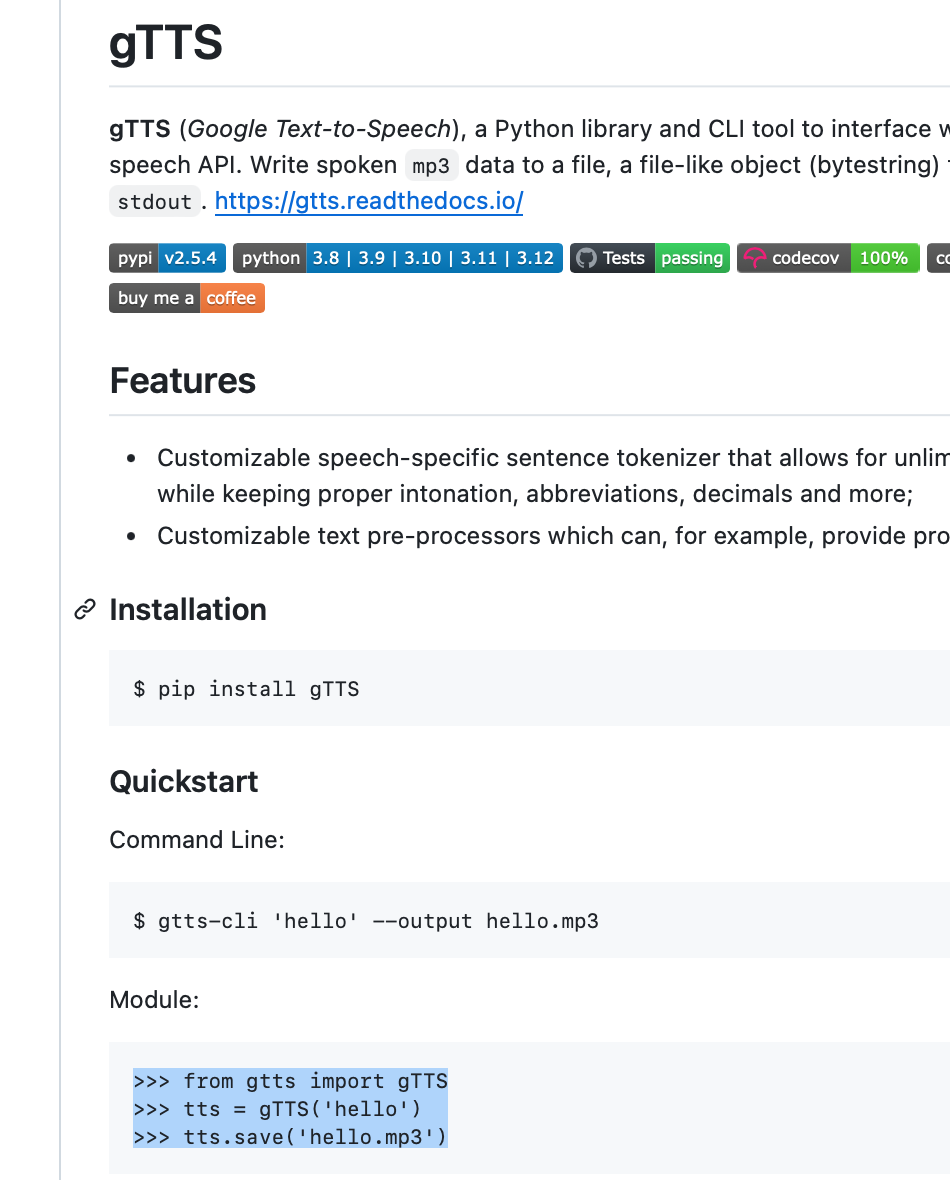Click the Installation section heading text
Screen dimensions: 950x1180
pyautogui.click(x=188, y=610)
